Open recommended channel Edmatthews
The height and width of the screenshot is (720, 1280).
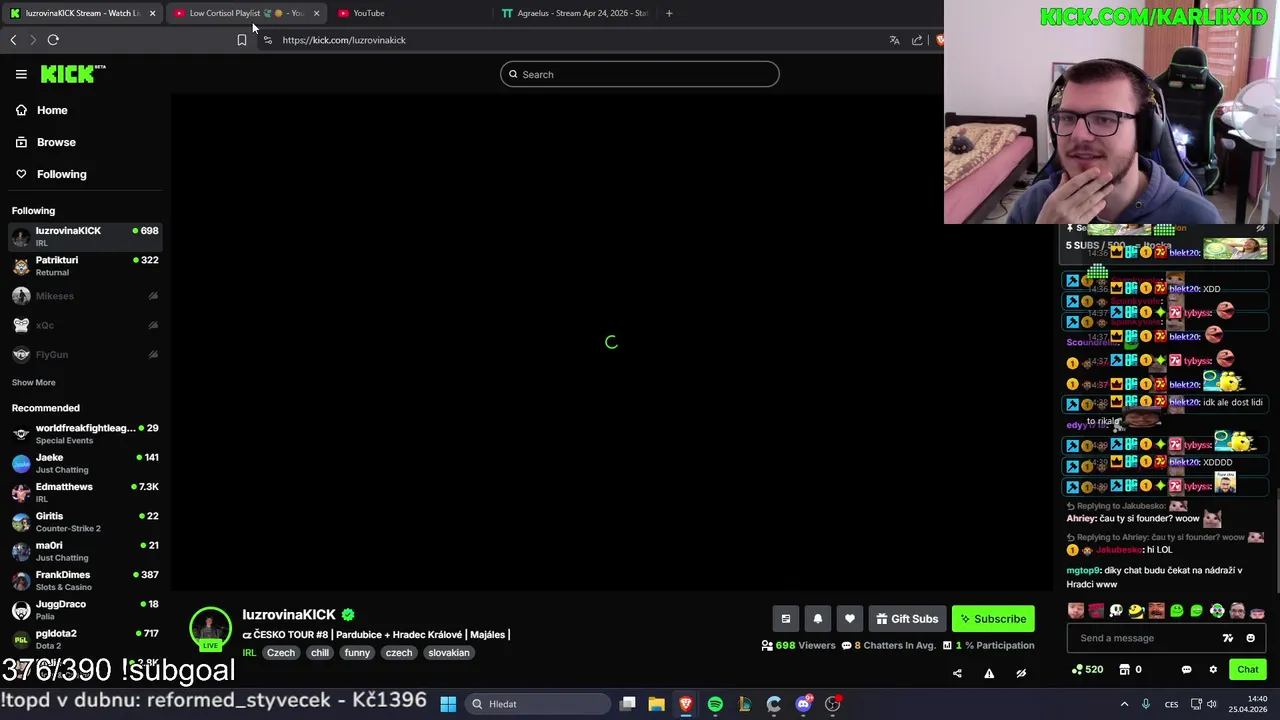point(85,492)
